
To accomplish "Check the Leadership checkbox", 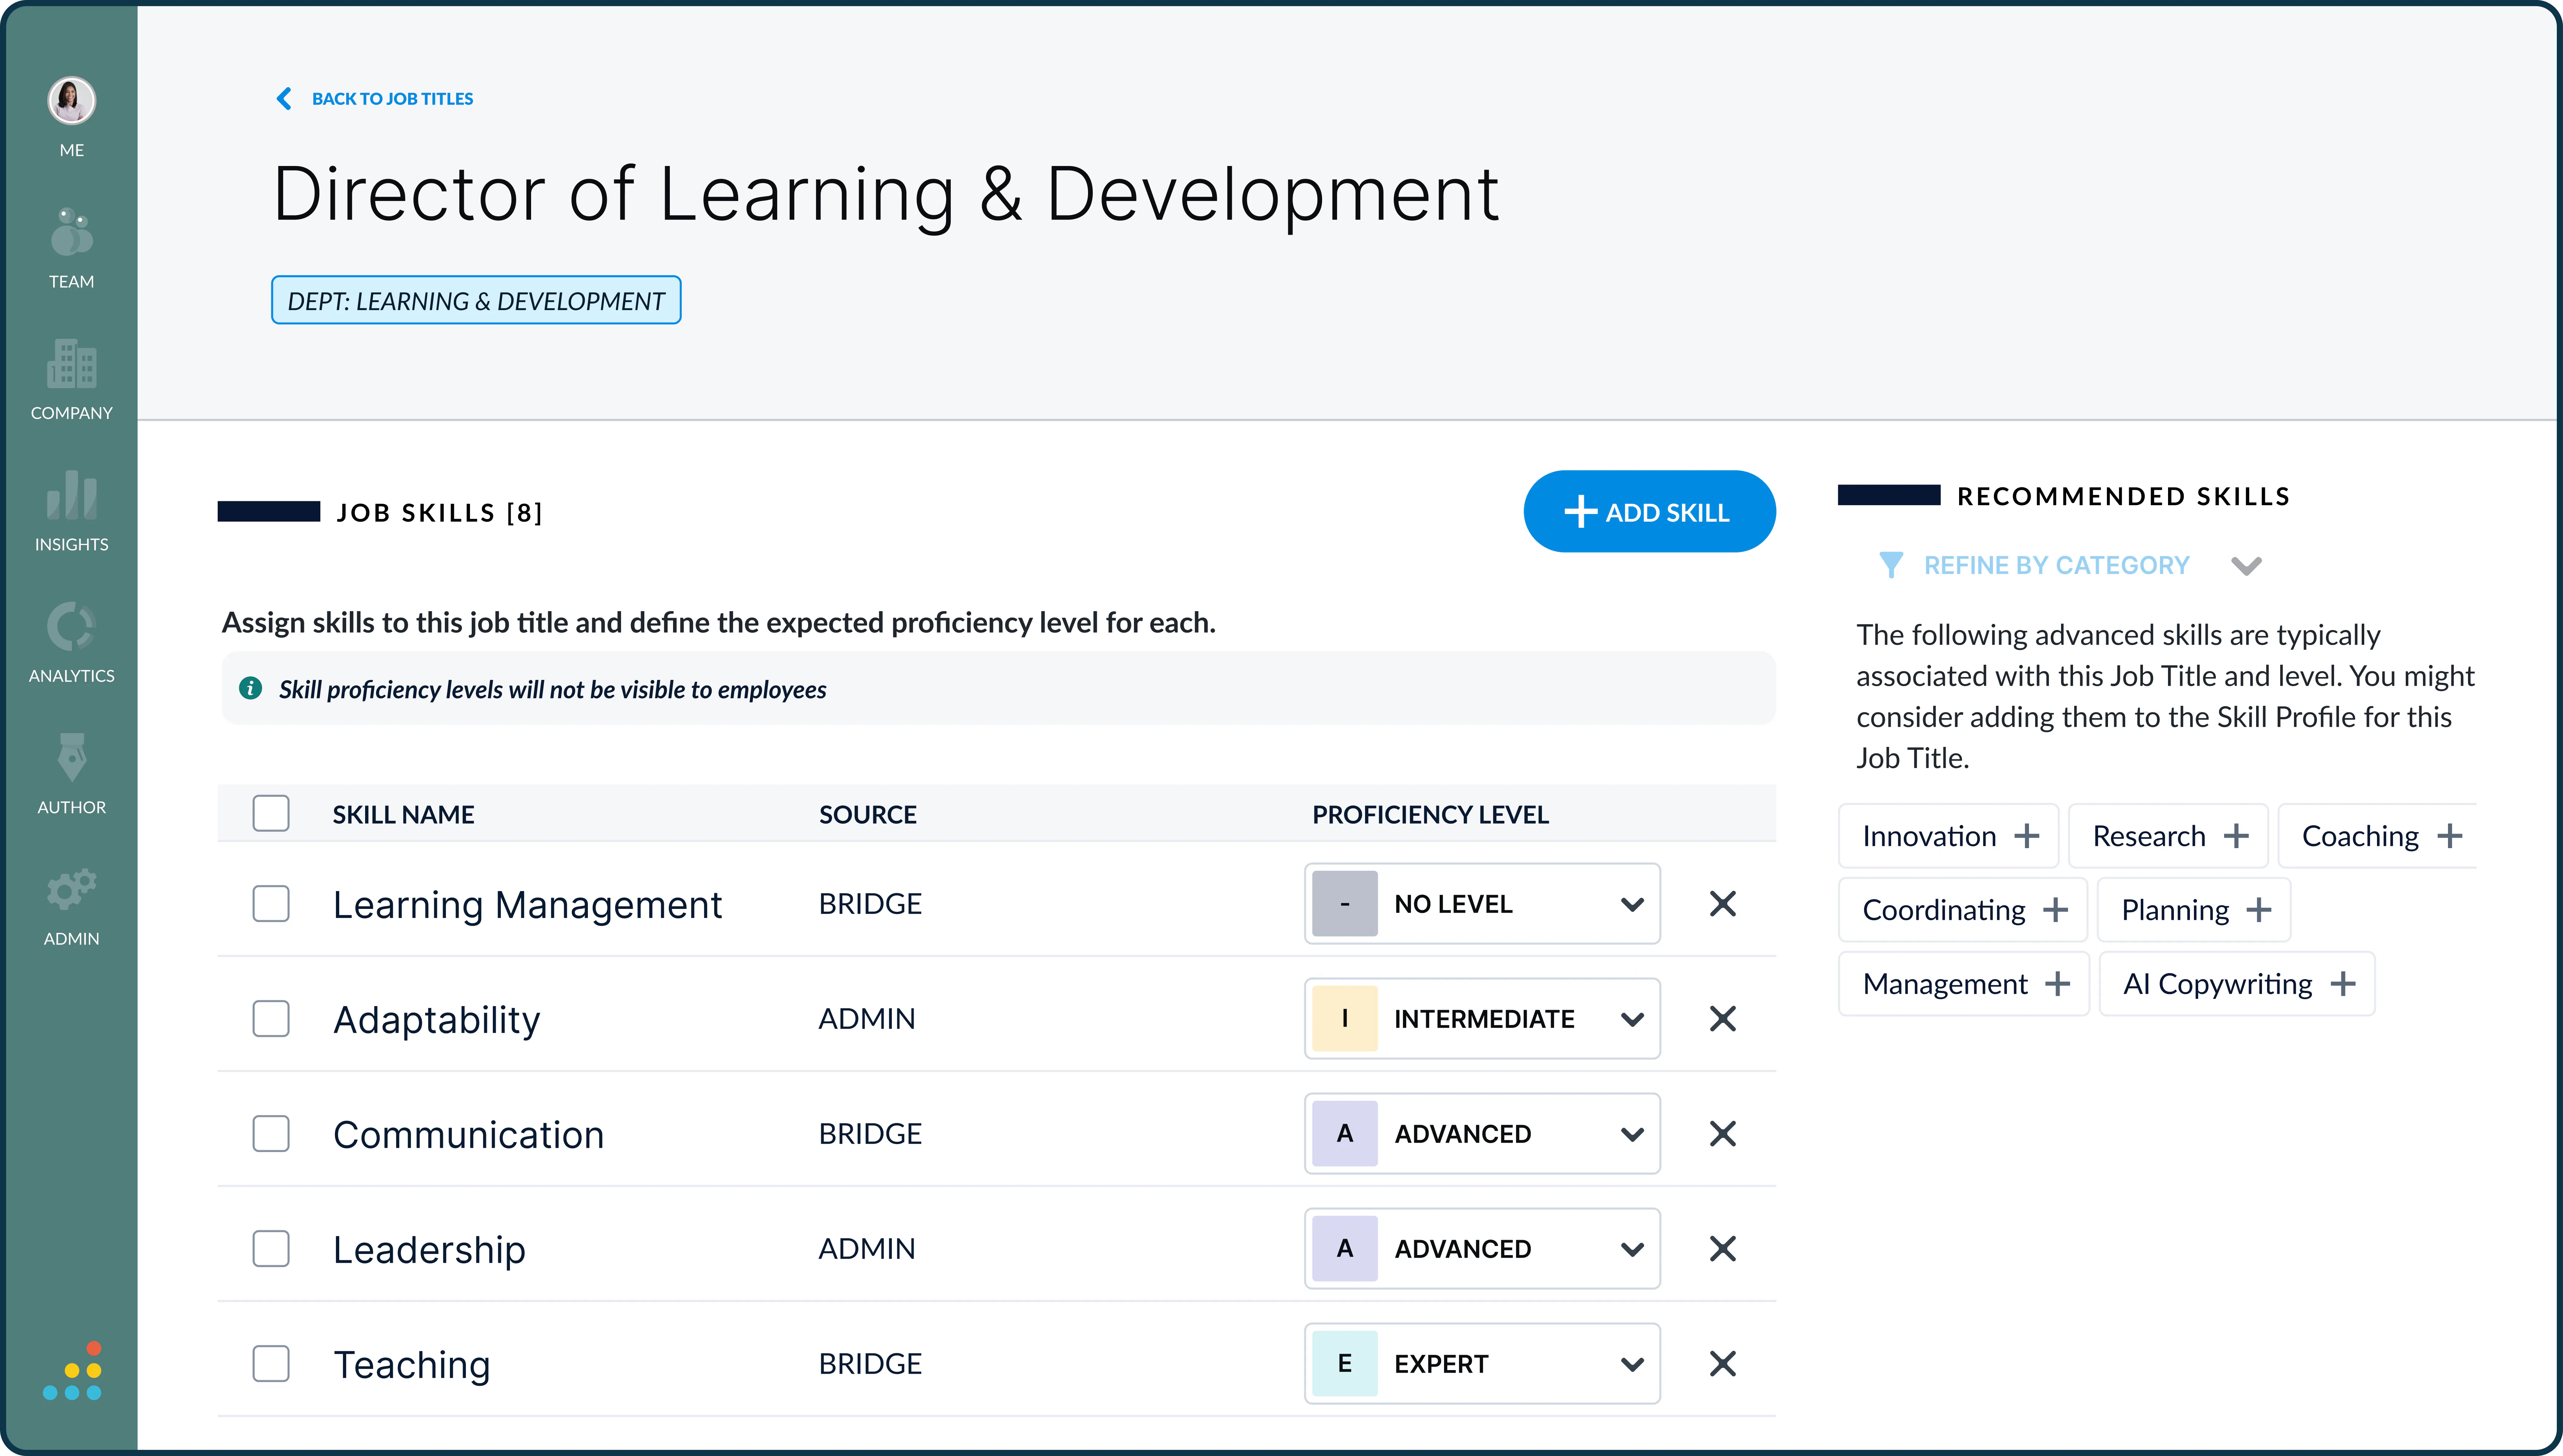I will (271, 1248).
